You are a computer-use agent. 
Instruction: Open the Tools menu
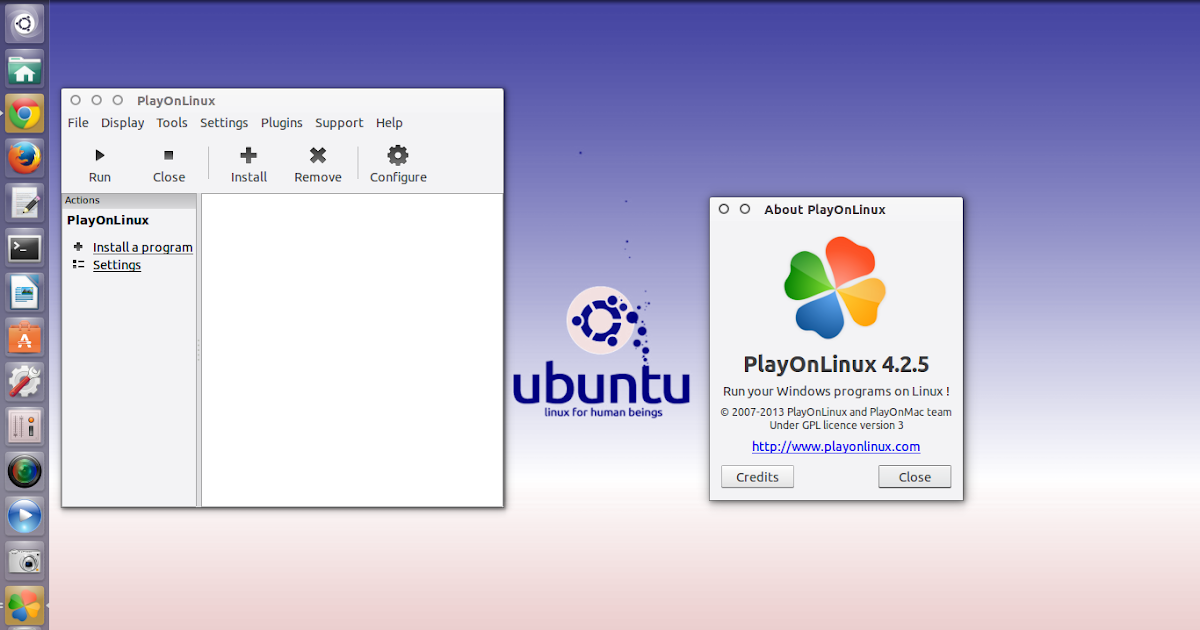(x=172, y=123)
